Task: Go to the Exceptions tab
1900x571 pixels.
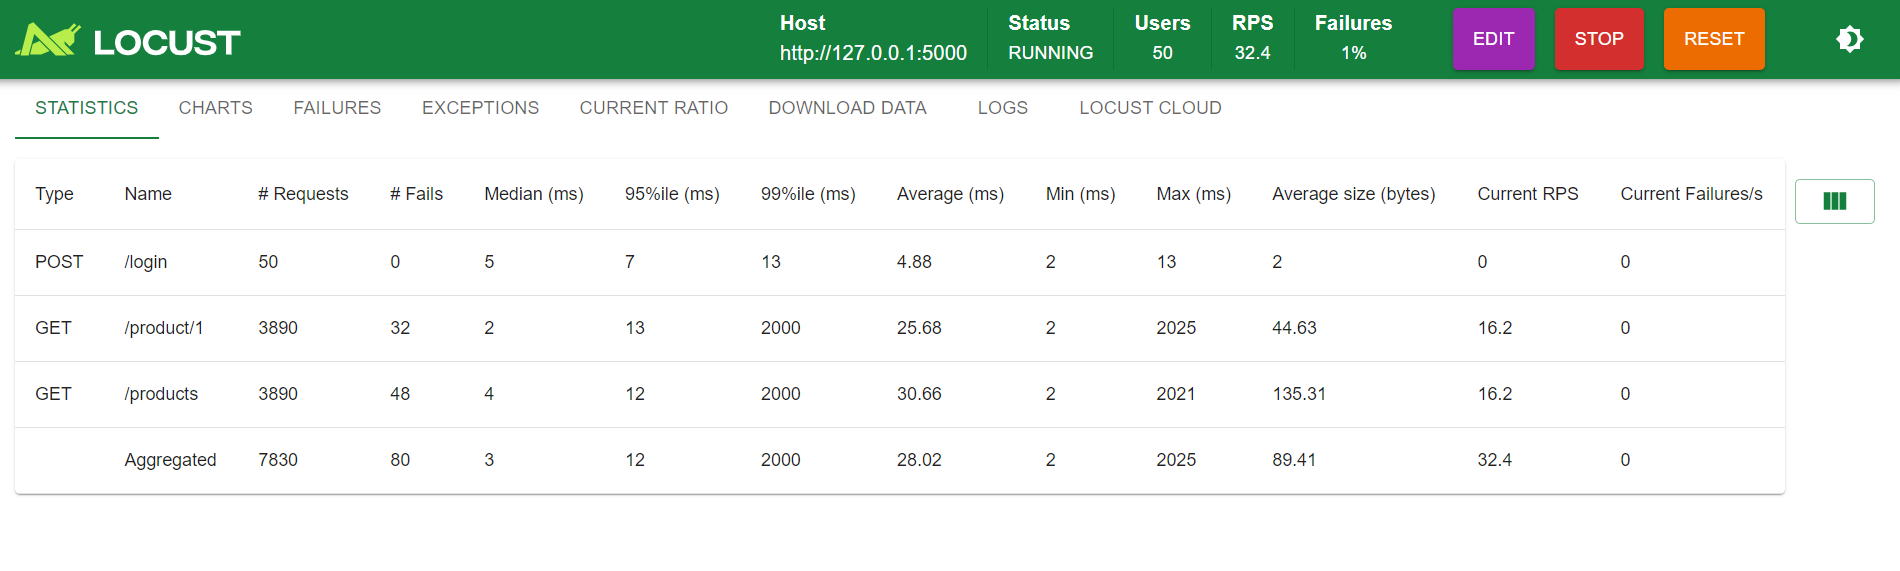Action: (x=480, y=108)
